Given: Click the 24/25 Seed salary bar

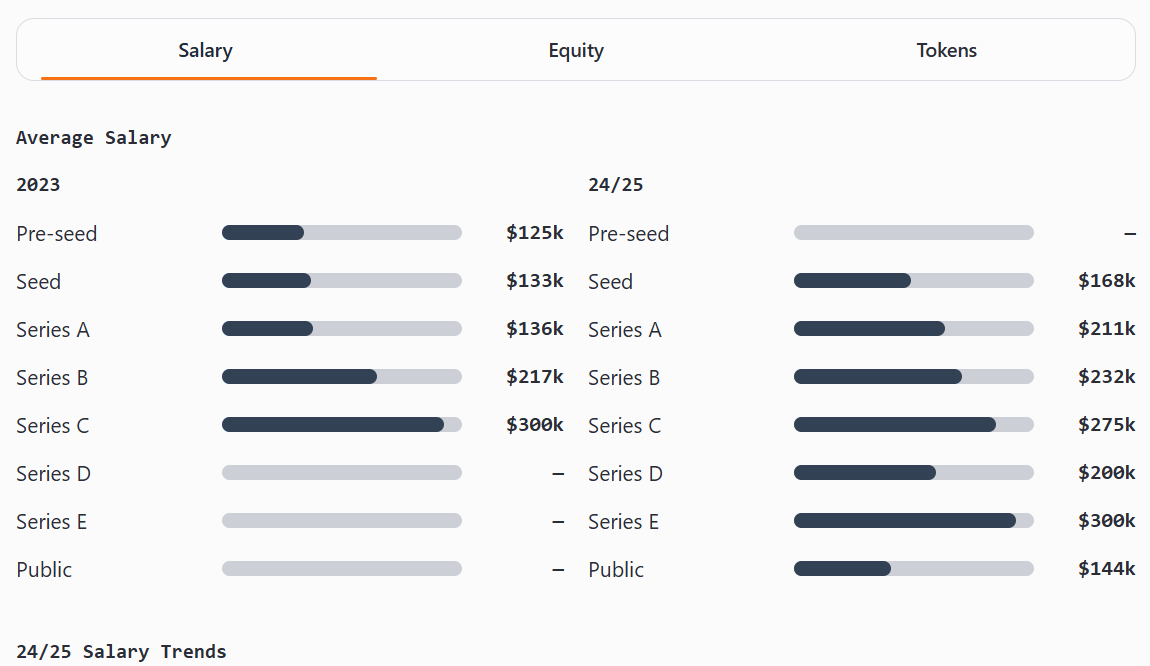Looking at the screenshot, I should point(913,281).
